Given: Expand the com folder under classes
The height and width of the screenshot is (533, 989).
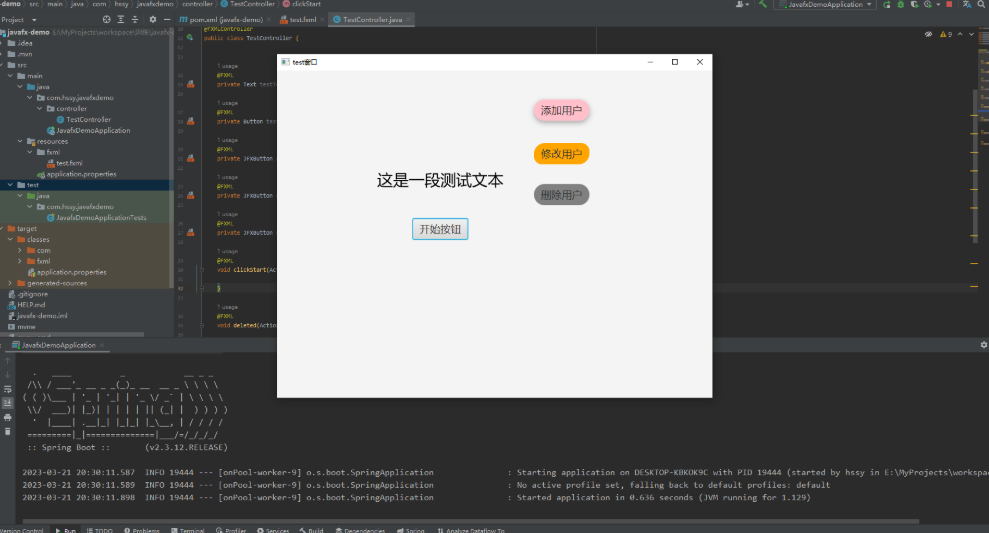Looking at the screenshot, I should [x=20, y=250].
